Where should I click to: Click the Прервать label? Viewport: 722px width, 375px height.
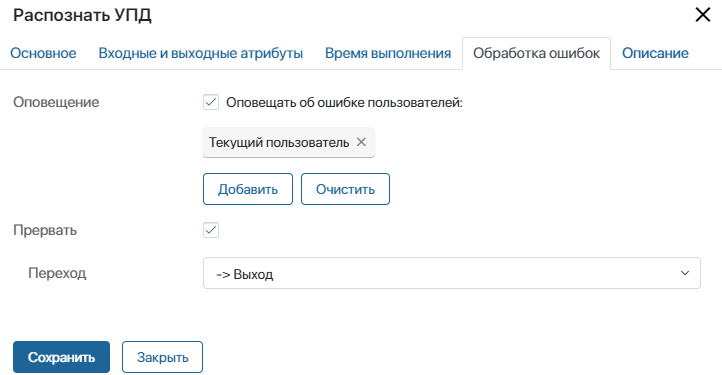pyautogui.click(x=45, y=230)
